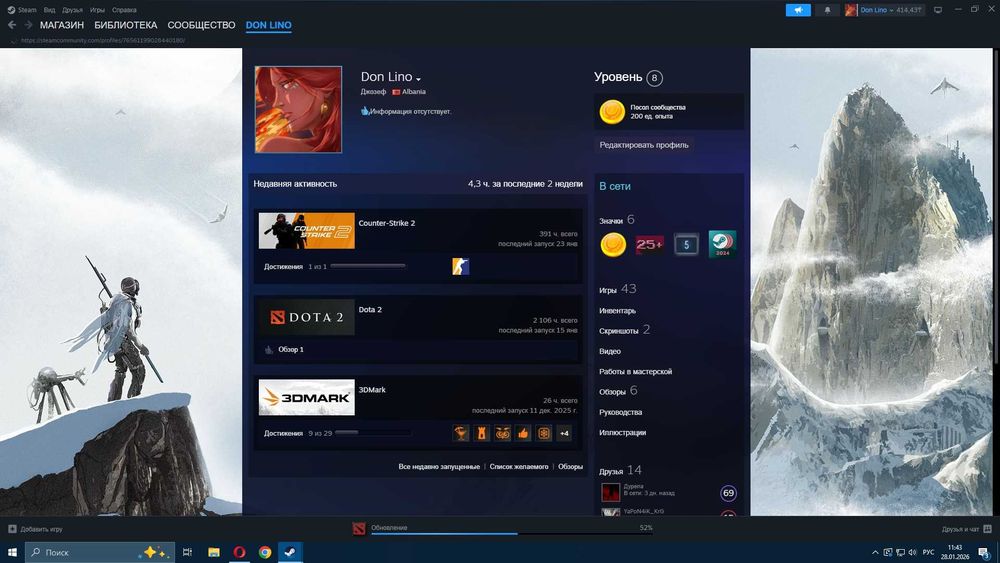The width and height of the screenshot is (1000, 563).
Task: Click the owl achievement icon in 3DMark
Action: click(x=503, y=433)
